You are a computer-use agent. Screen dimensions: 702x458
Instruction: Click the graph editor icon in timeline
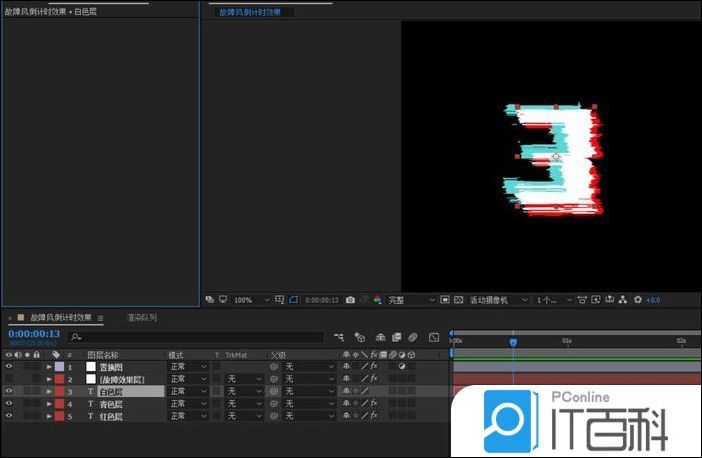[434, 337]
